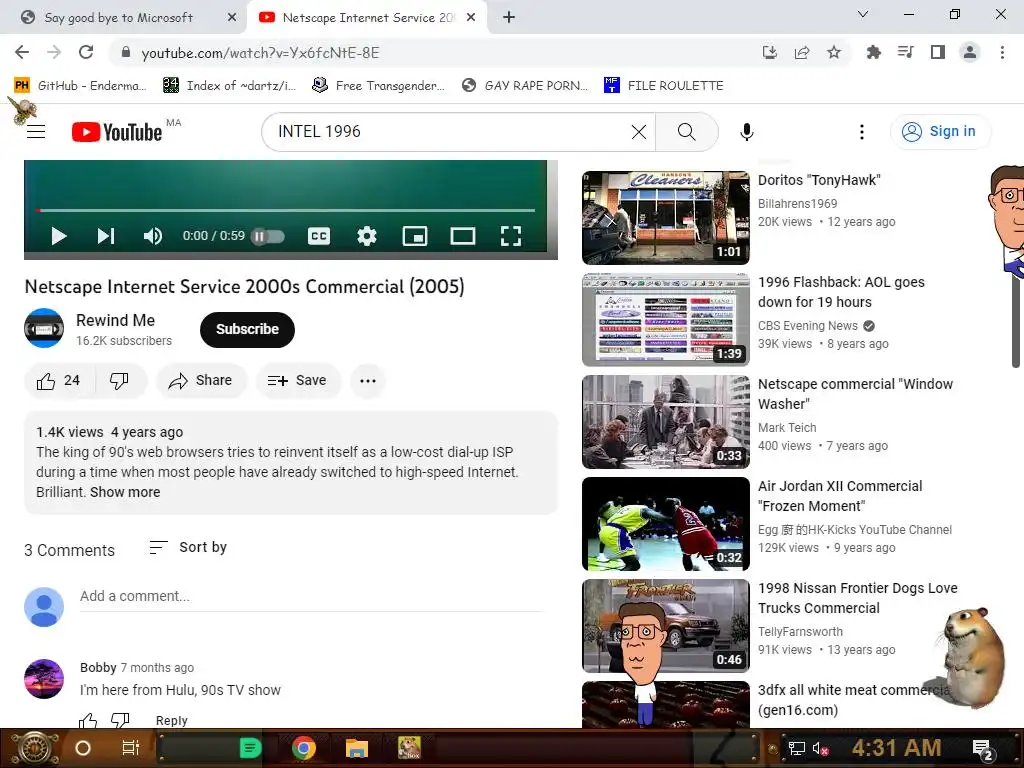Open more actions ellipsis under video

(368, 381)
